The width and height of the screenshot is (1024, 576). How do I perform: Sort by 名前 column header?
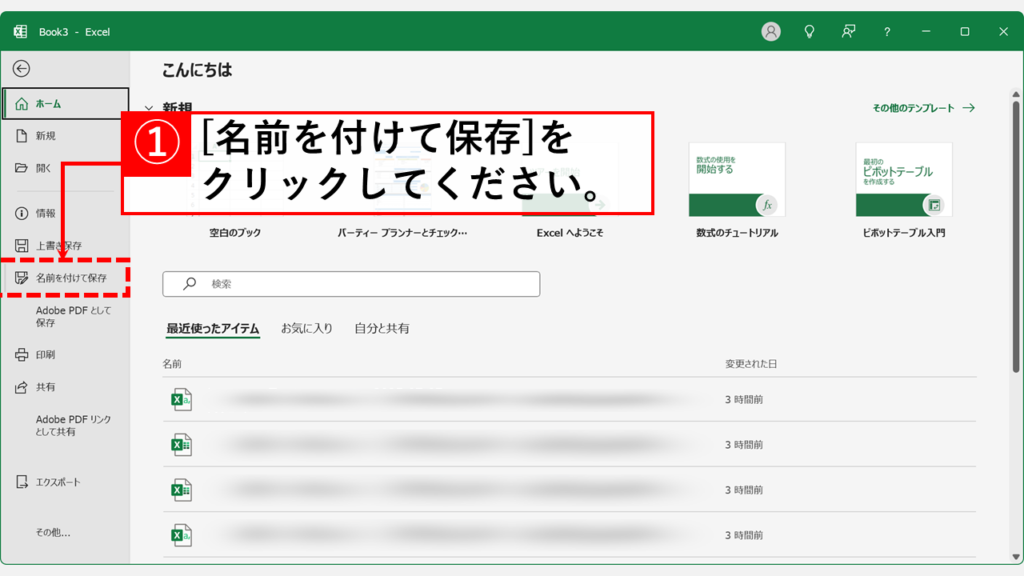172,364
